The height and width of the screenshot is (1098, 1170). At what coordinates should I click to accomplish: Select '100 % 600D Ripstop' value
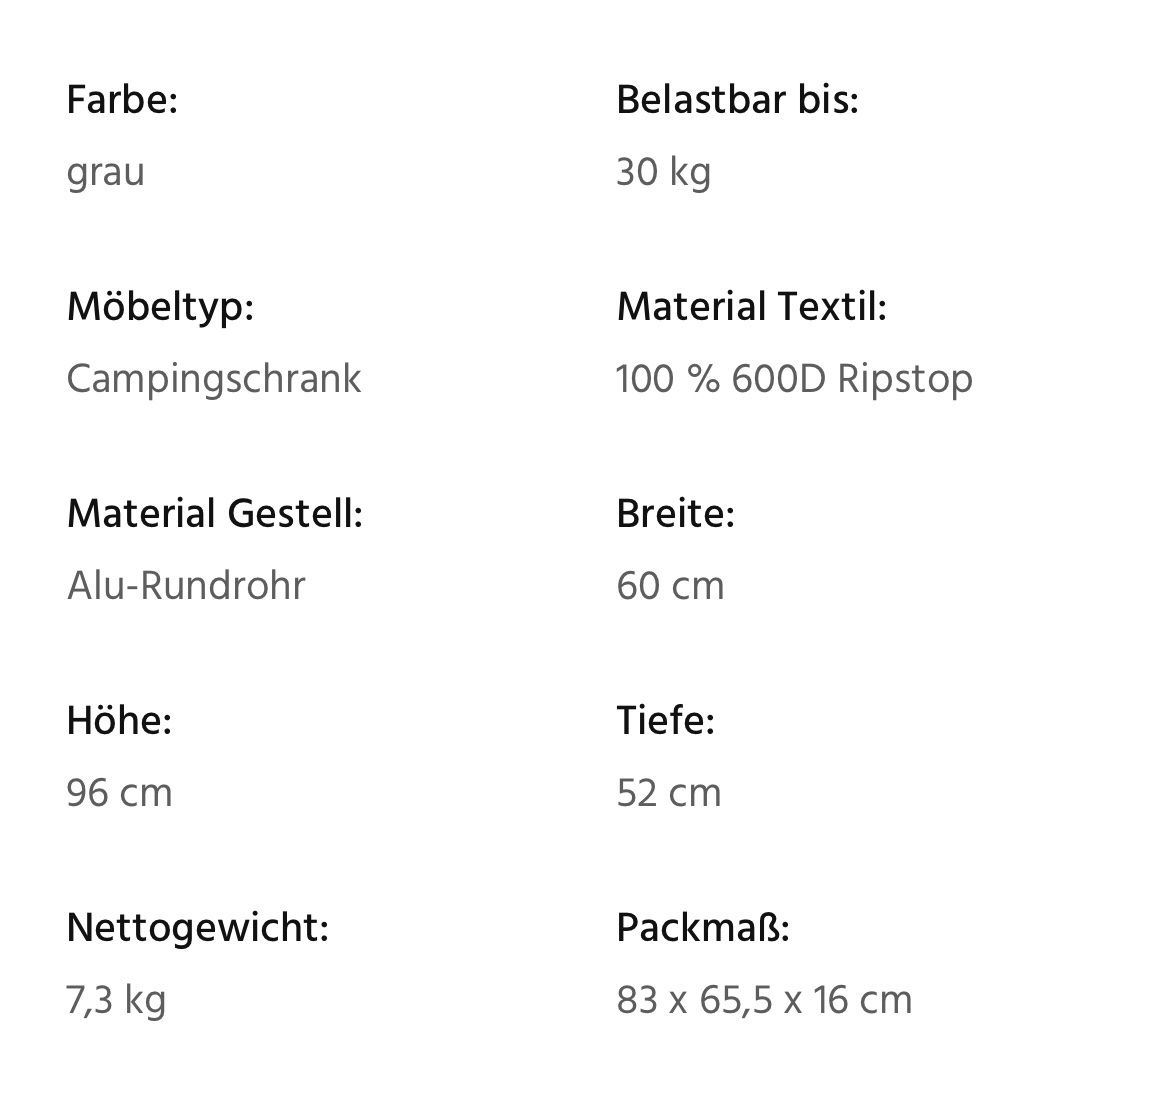point(794,379)
